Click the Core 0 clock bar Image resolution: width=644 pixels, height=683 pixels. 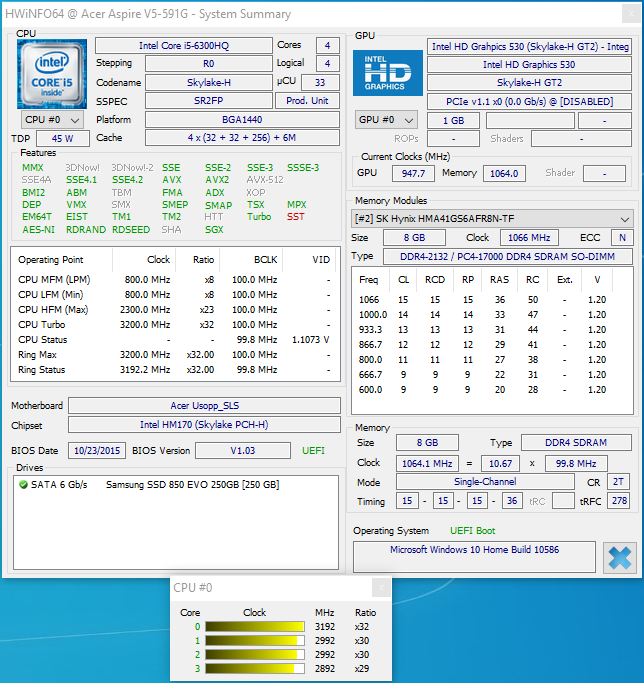255,627
